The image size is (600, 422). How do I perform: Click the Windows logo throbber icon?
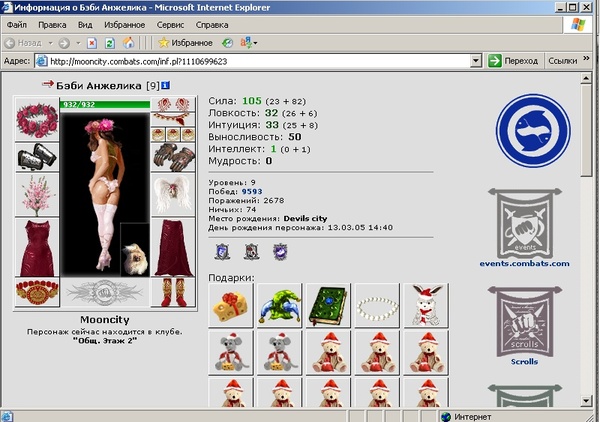[578, 24]
